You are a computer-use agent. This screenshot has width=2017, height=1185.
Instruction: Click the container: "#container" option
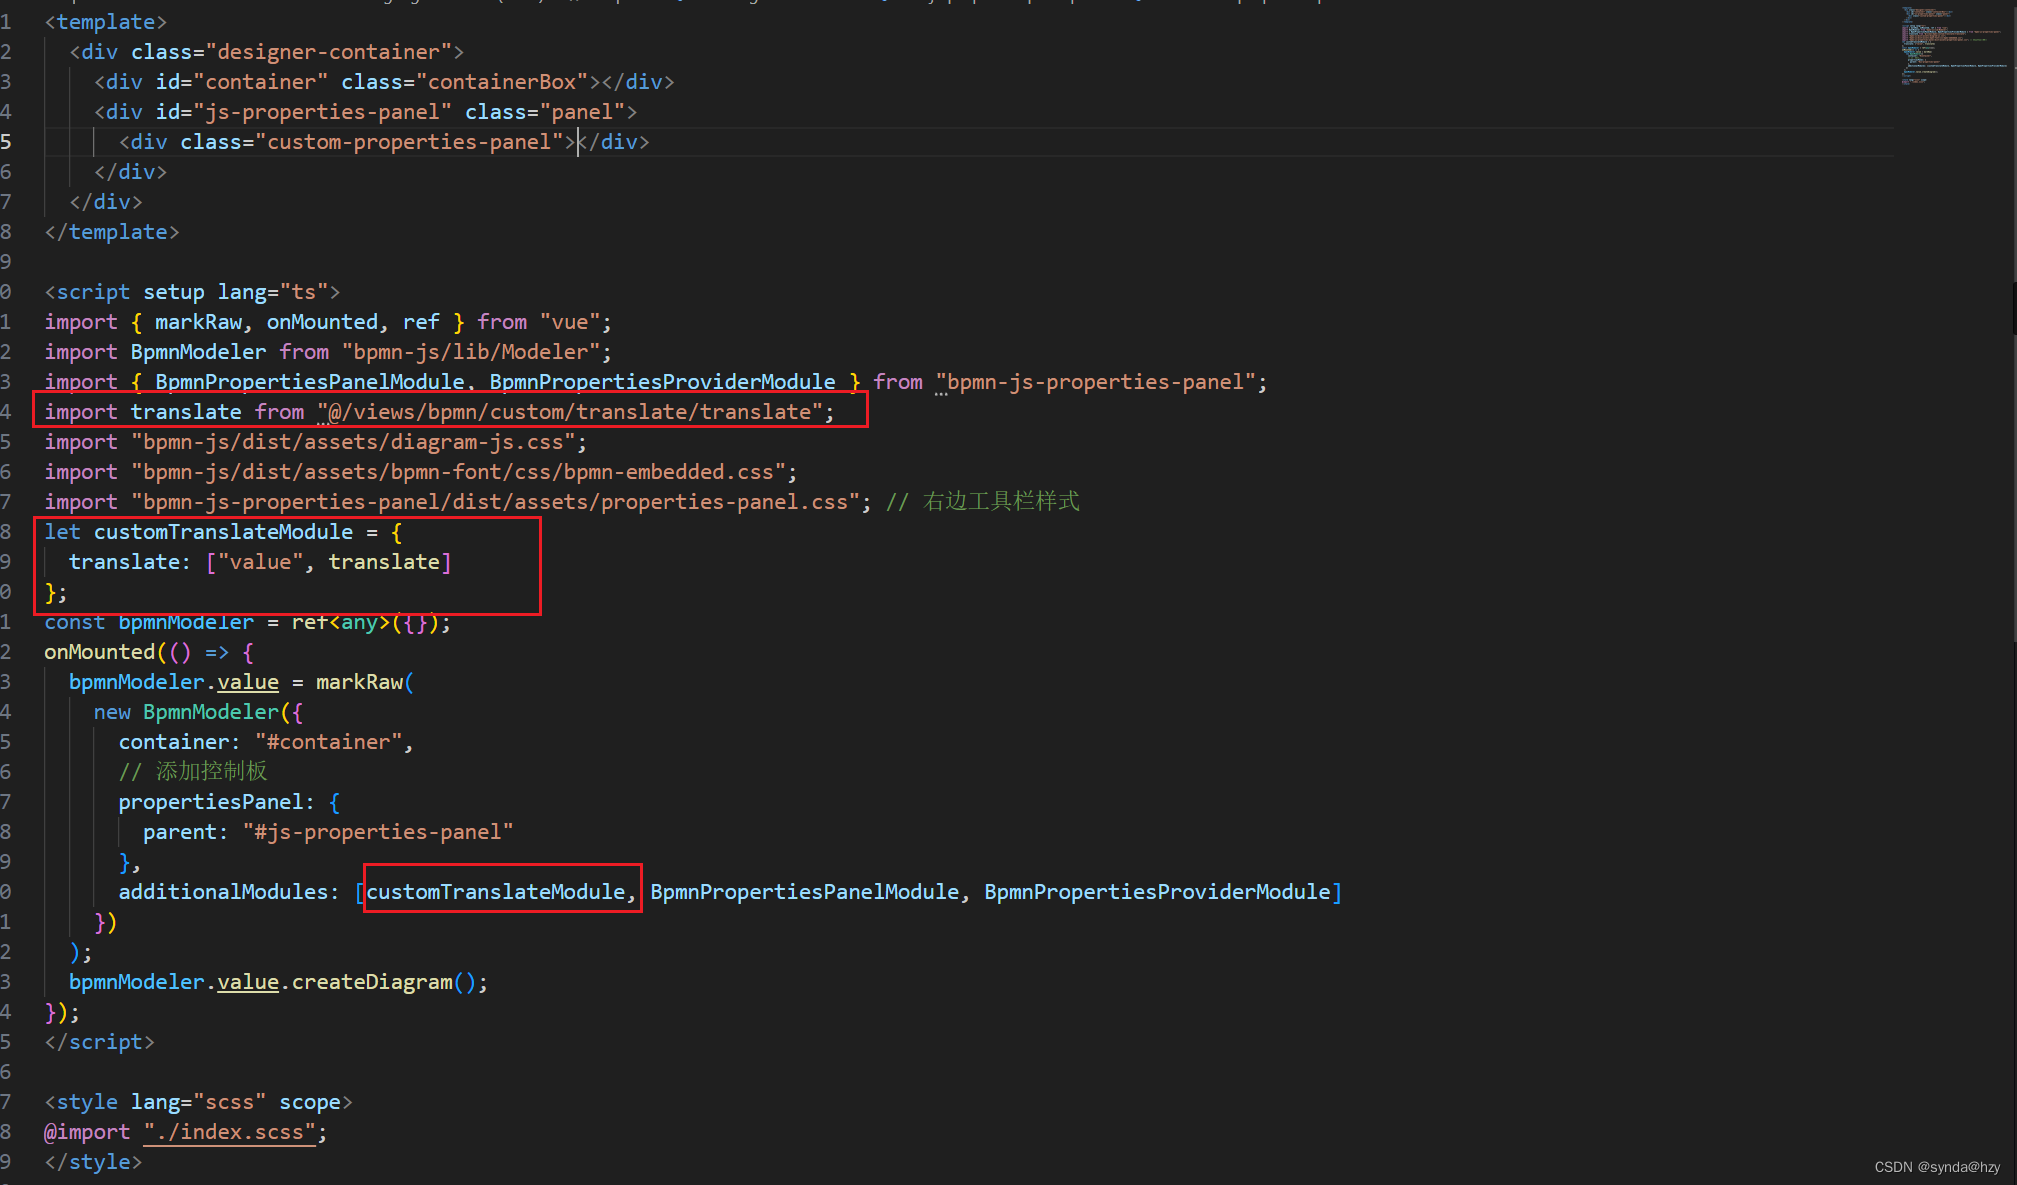click(266, 742)
